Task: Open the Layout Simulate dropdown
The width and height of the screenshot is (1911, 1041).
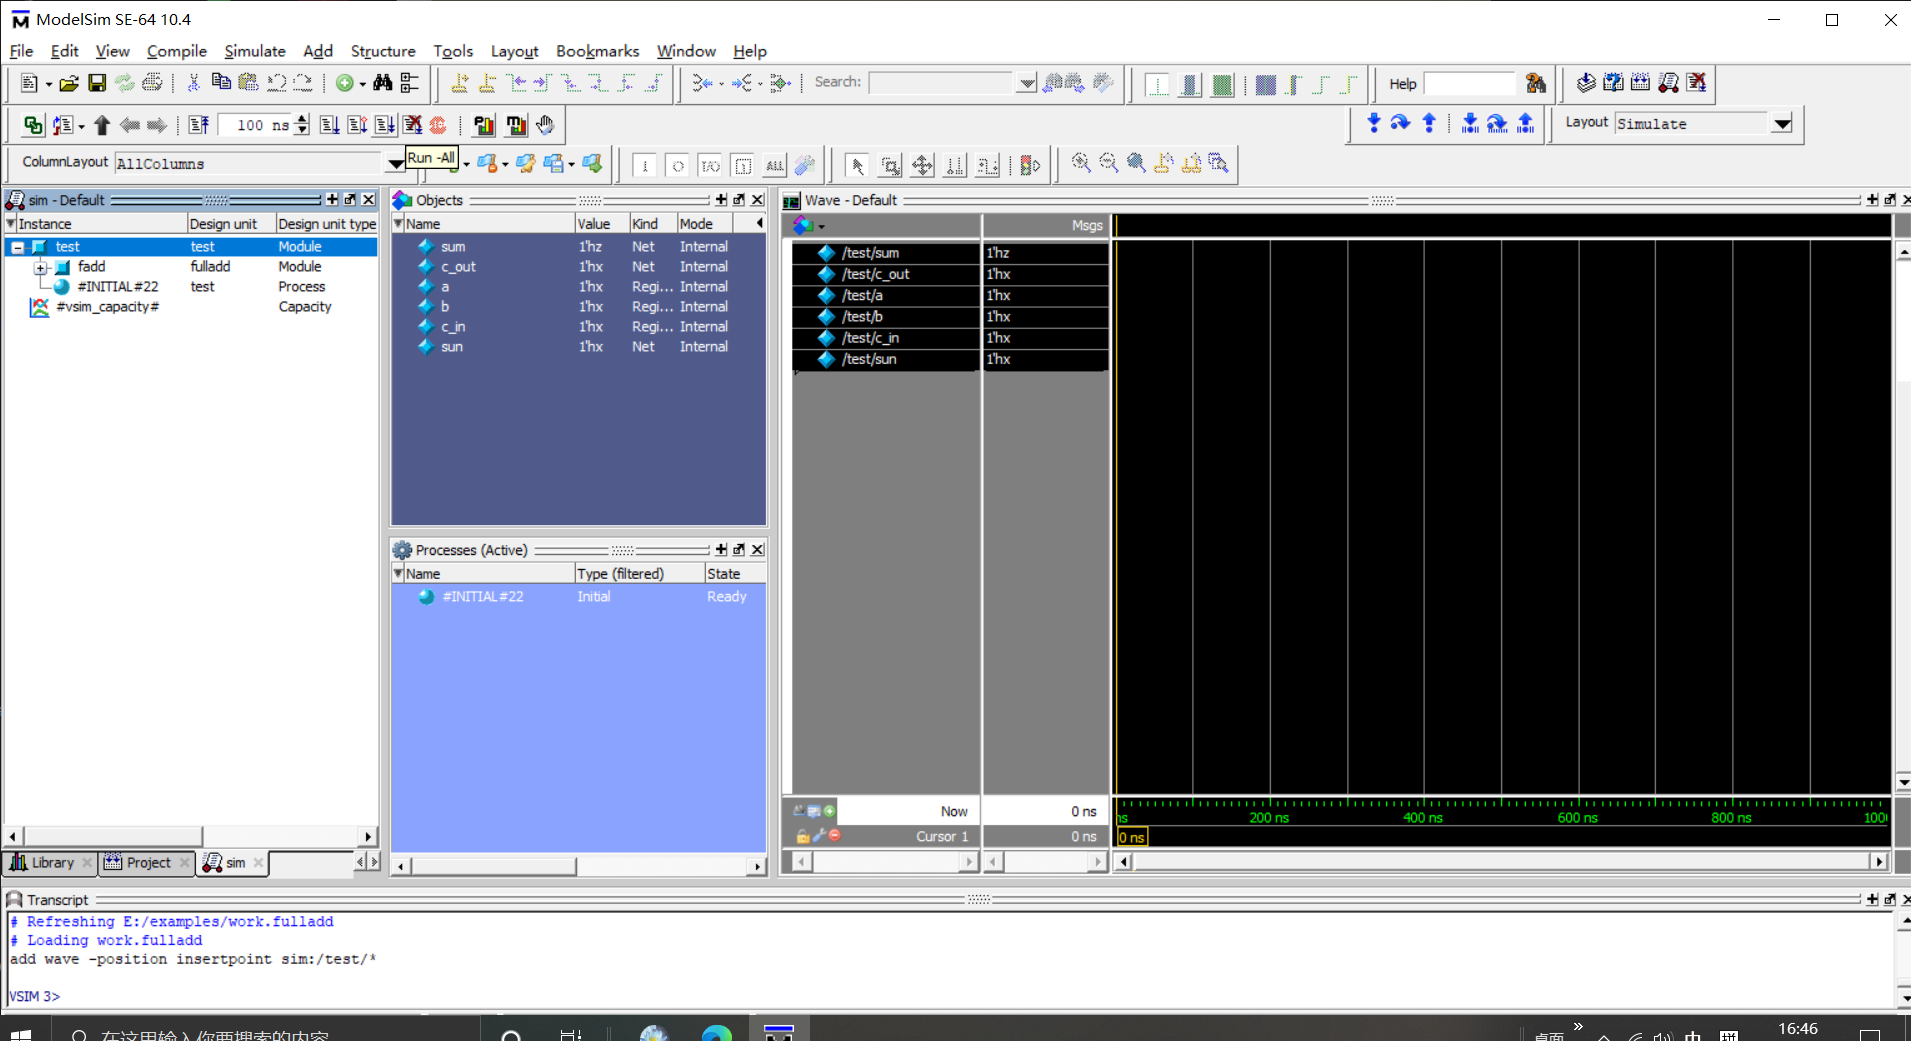Action: (x=1782, y=124)
